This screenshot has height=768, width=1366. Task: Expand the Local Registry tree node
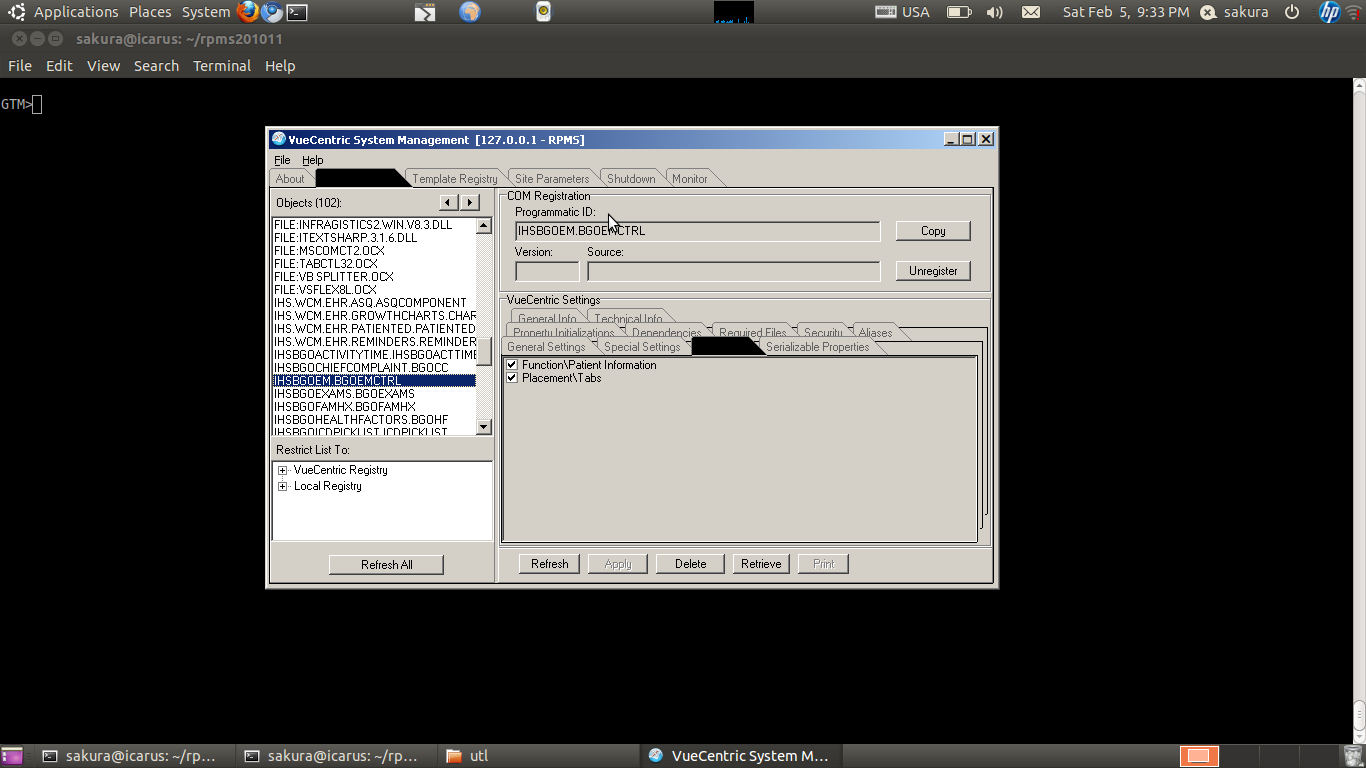(283, 486)
